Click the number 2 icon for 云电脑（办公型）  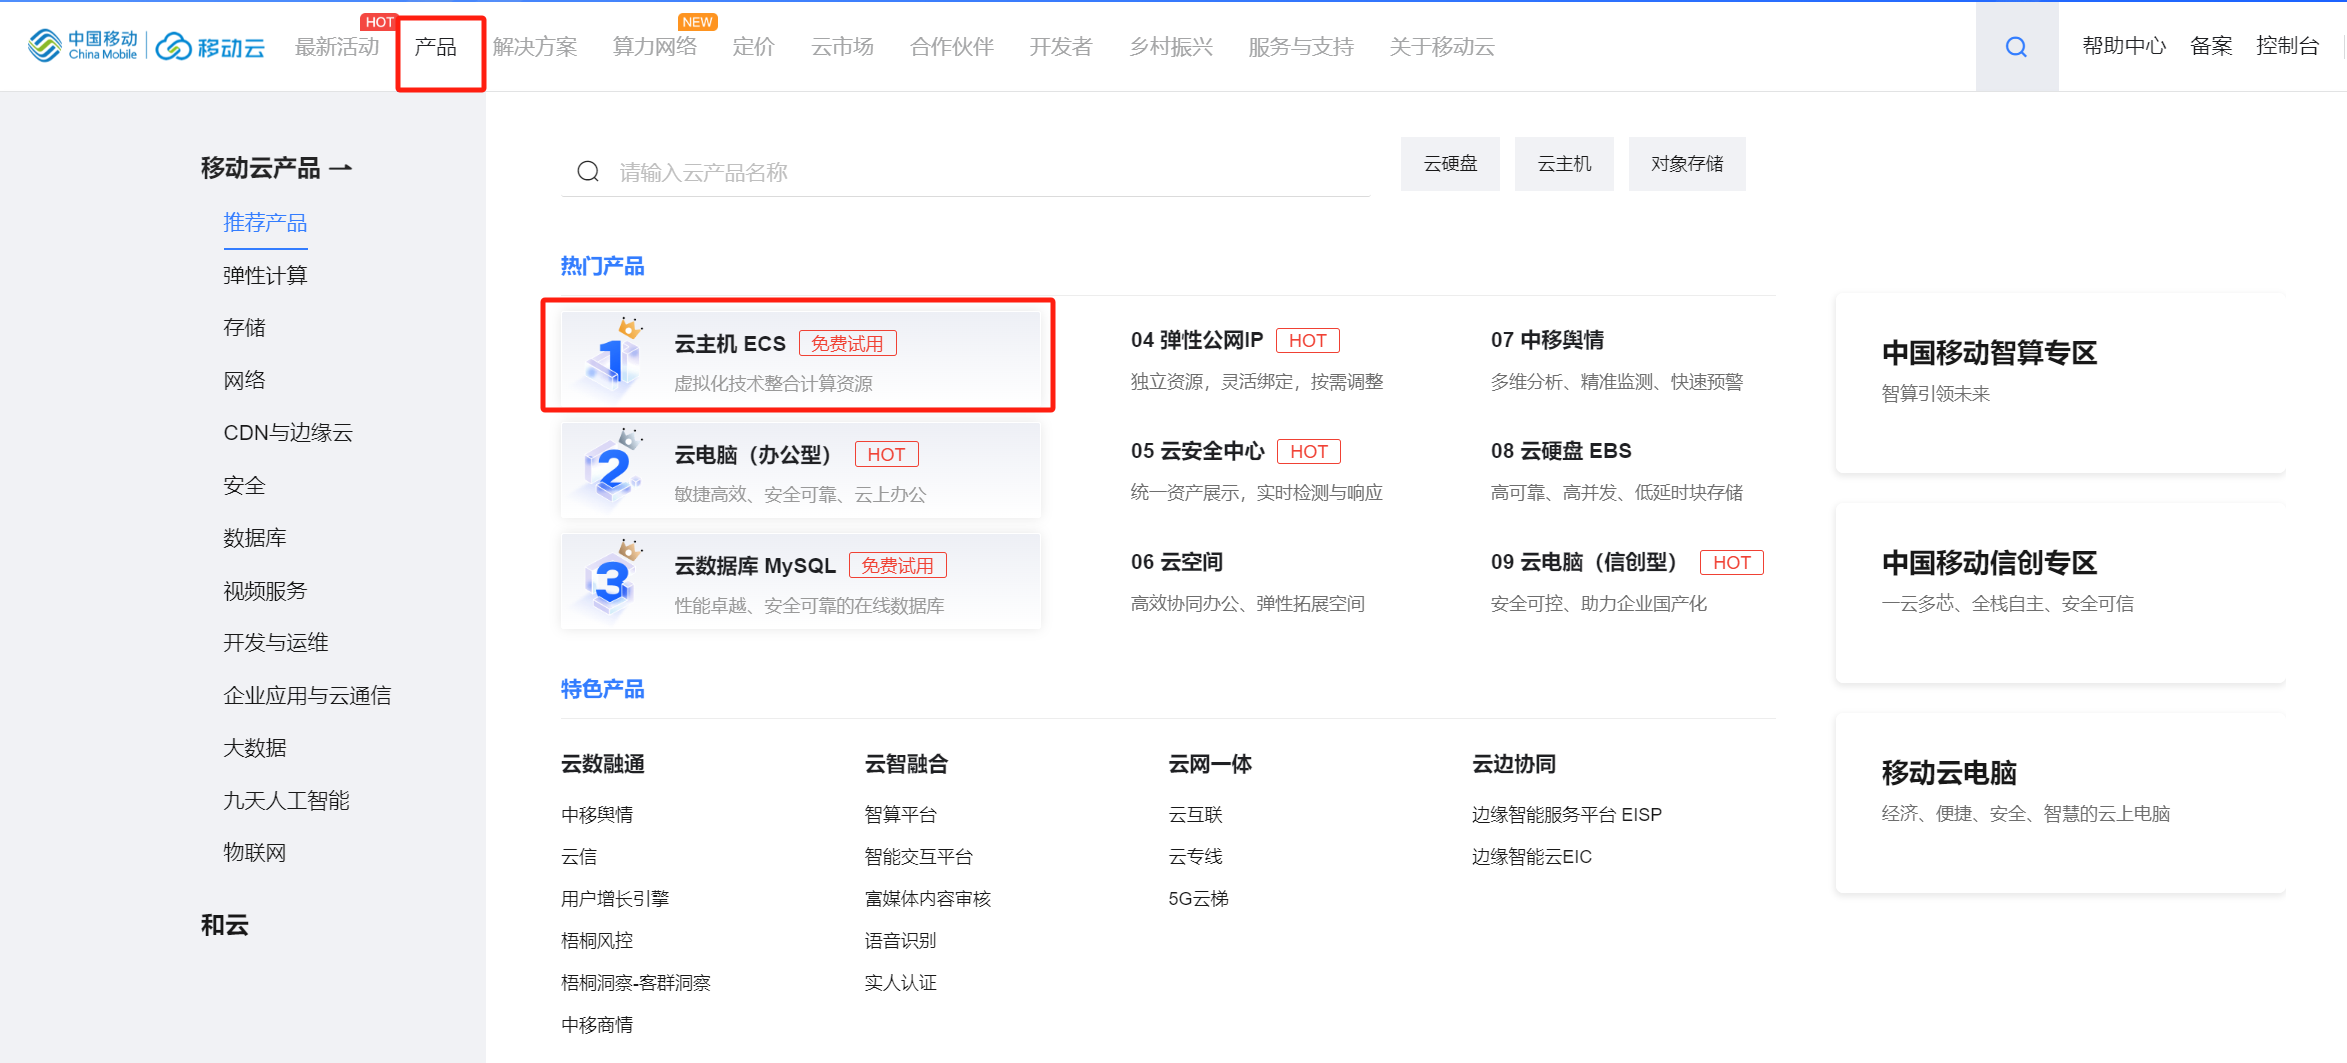click(x=614, y=468)
